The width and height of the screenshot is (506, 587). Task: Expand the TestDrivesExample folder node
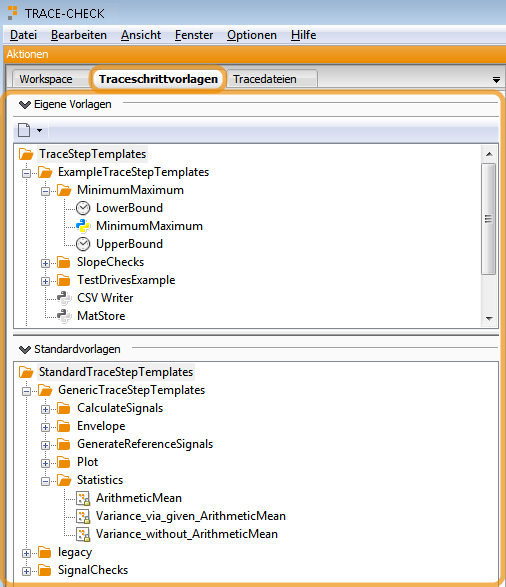[x=45, y=281]
